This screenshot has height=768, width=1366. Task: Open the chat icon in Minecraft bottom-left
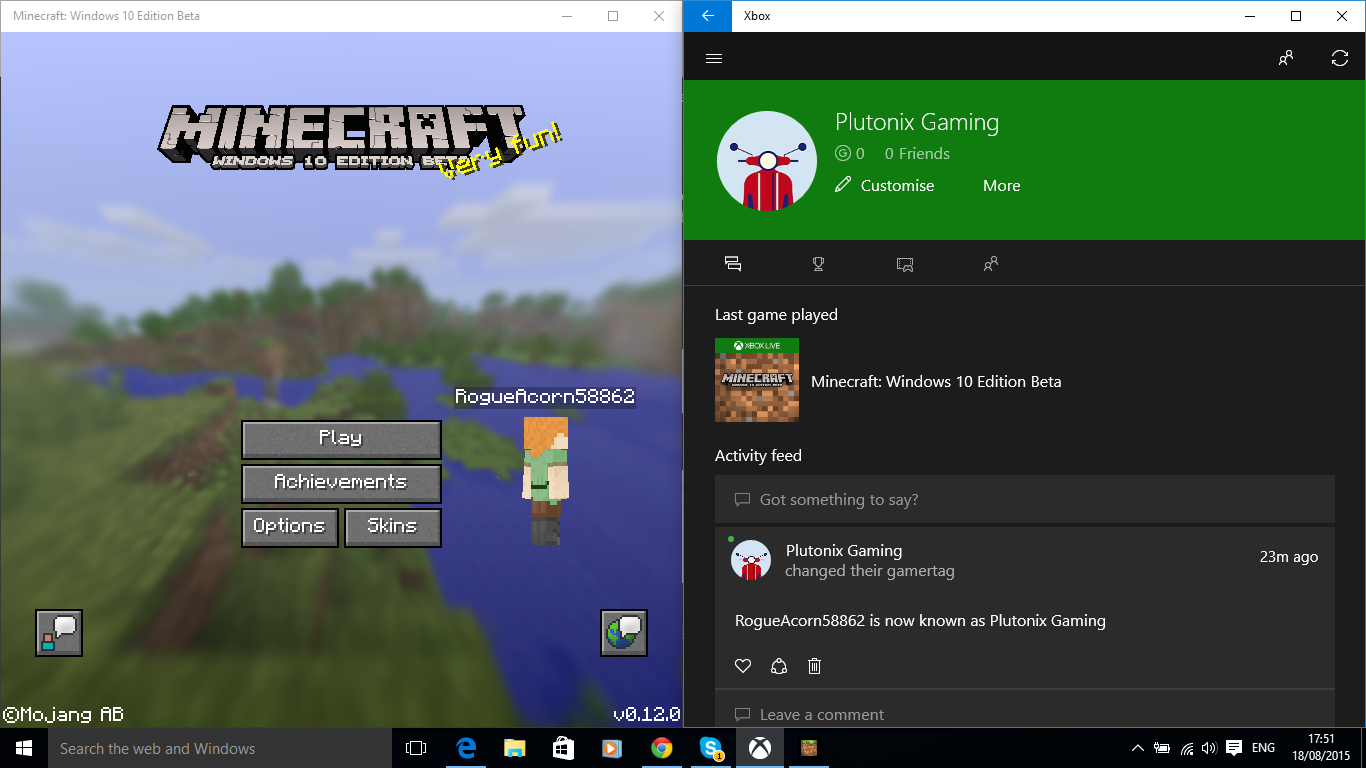tap(59, 632)
